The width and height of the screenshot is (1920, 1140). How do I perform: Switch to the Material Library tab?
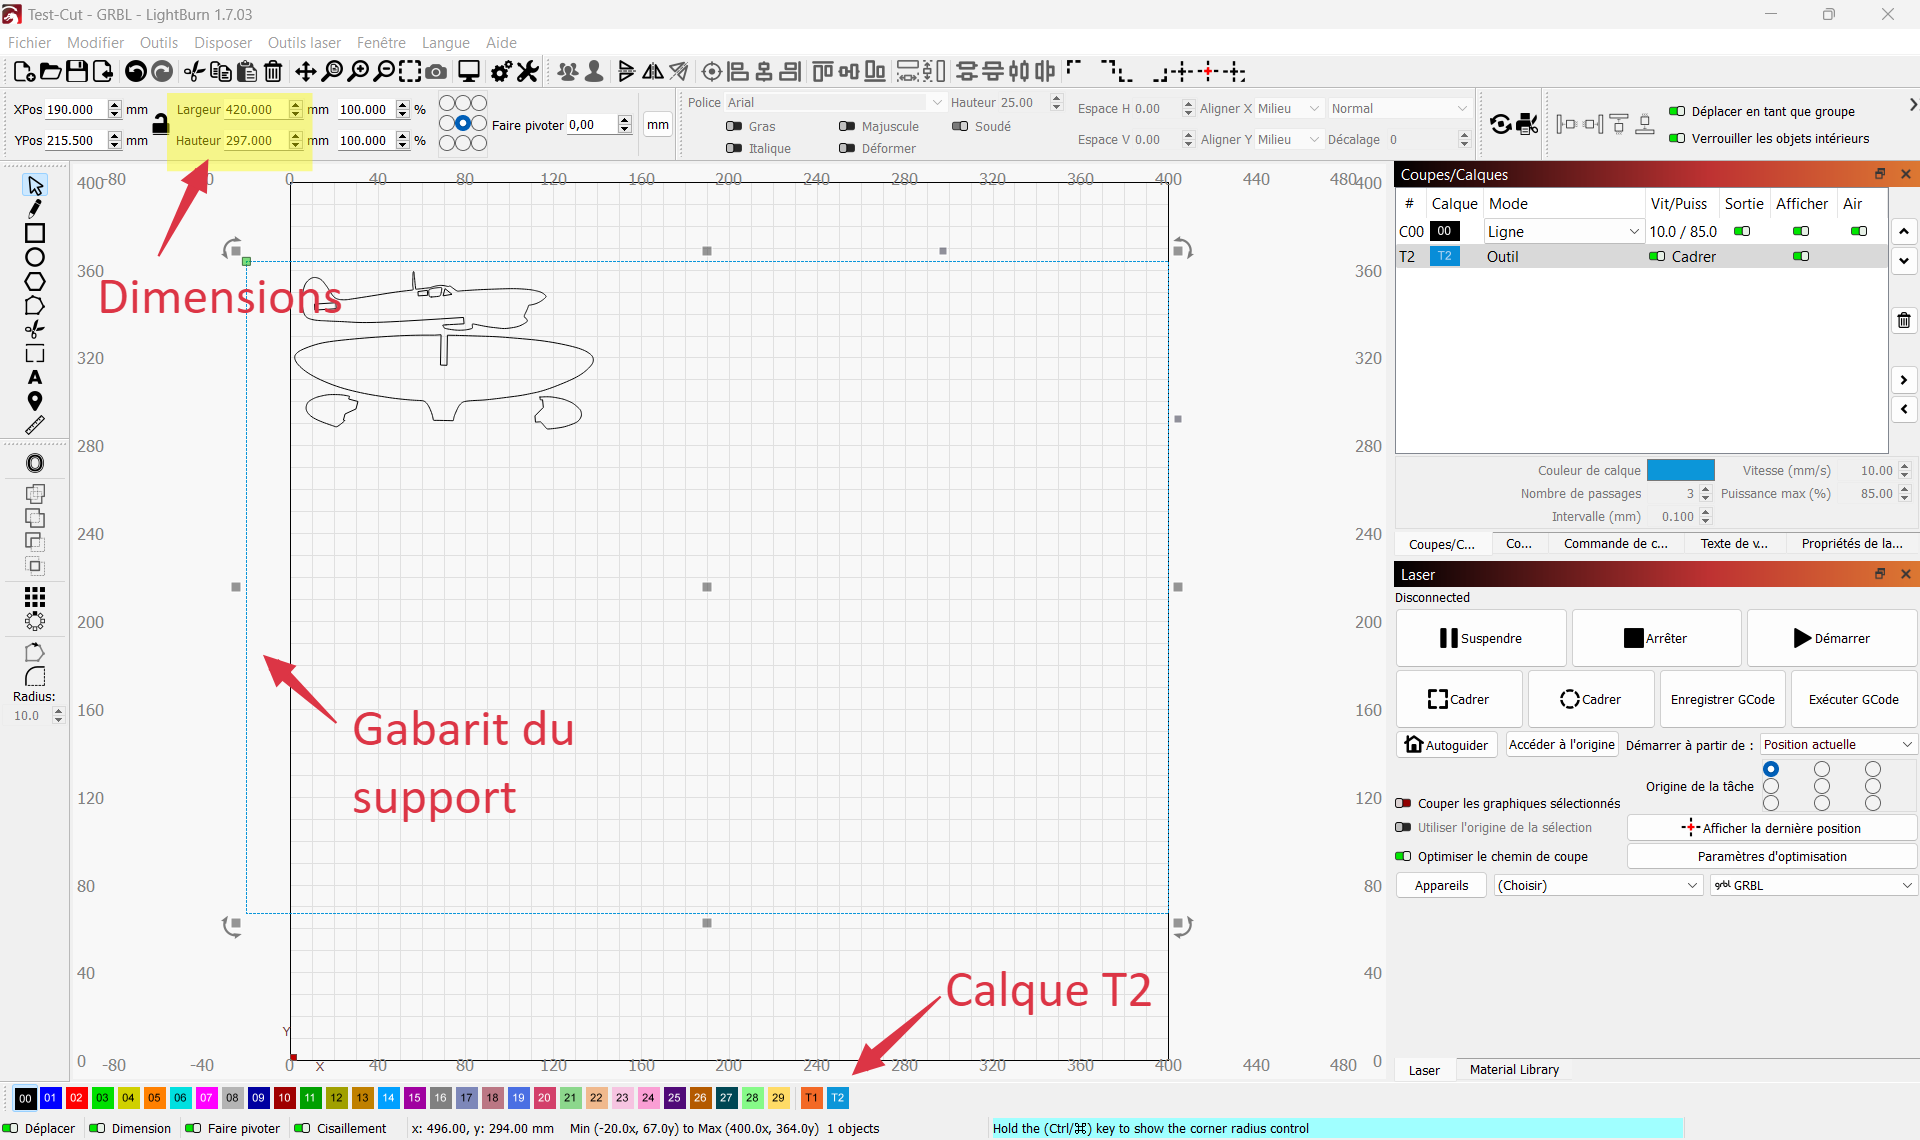[1513, 1069]
